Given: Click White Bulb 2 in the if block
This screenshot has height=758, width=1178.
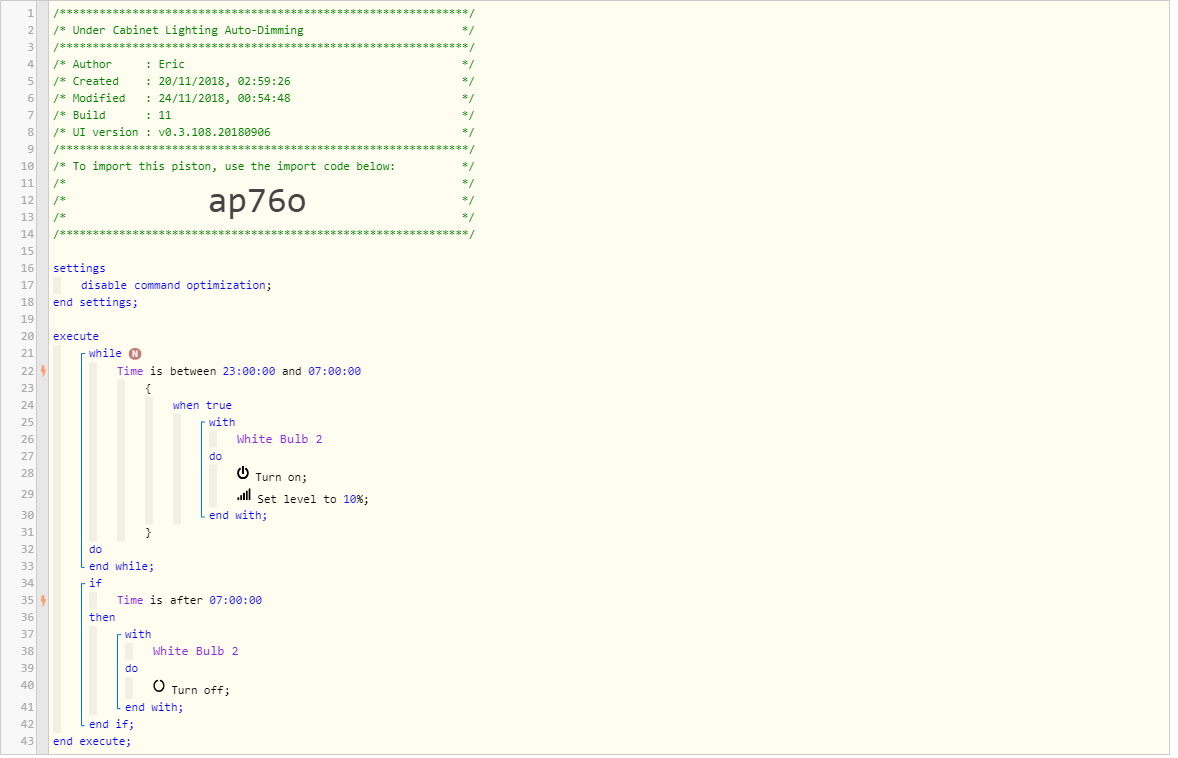Looking at the screenshot, I should point(195,651).
